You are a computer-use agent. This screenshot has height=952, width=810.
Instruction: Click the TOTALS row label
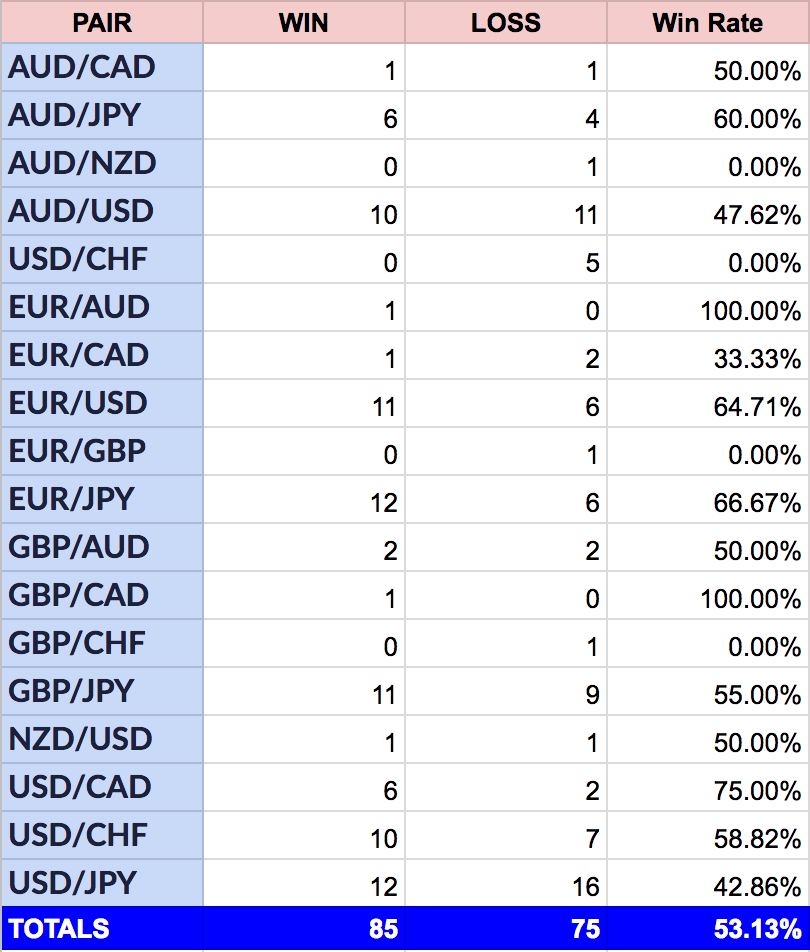pos(59,929)
